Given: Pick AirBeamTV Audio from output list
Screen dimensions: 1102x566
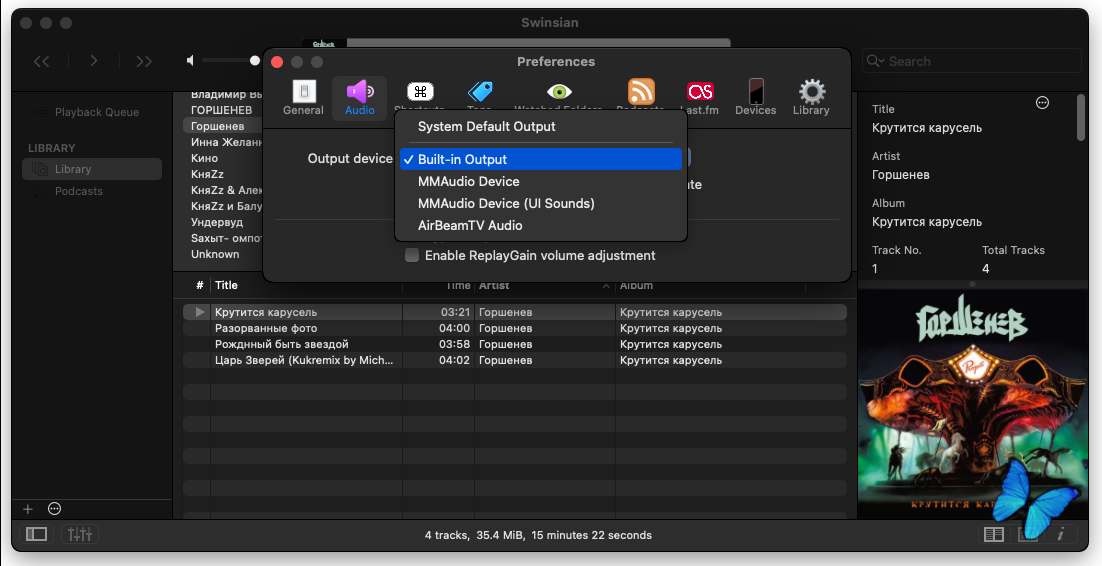Looking at the screenshot, I should (x=470, y=225).
